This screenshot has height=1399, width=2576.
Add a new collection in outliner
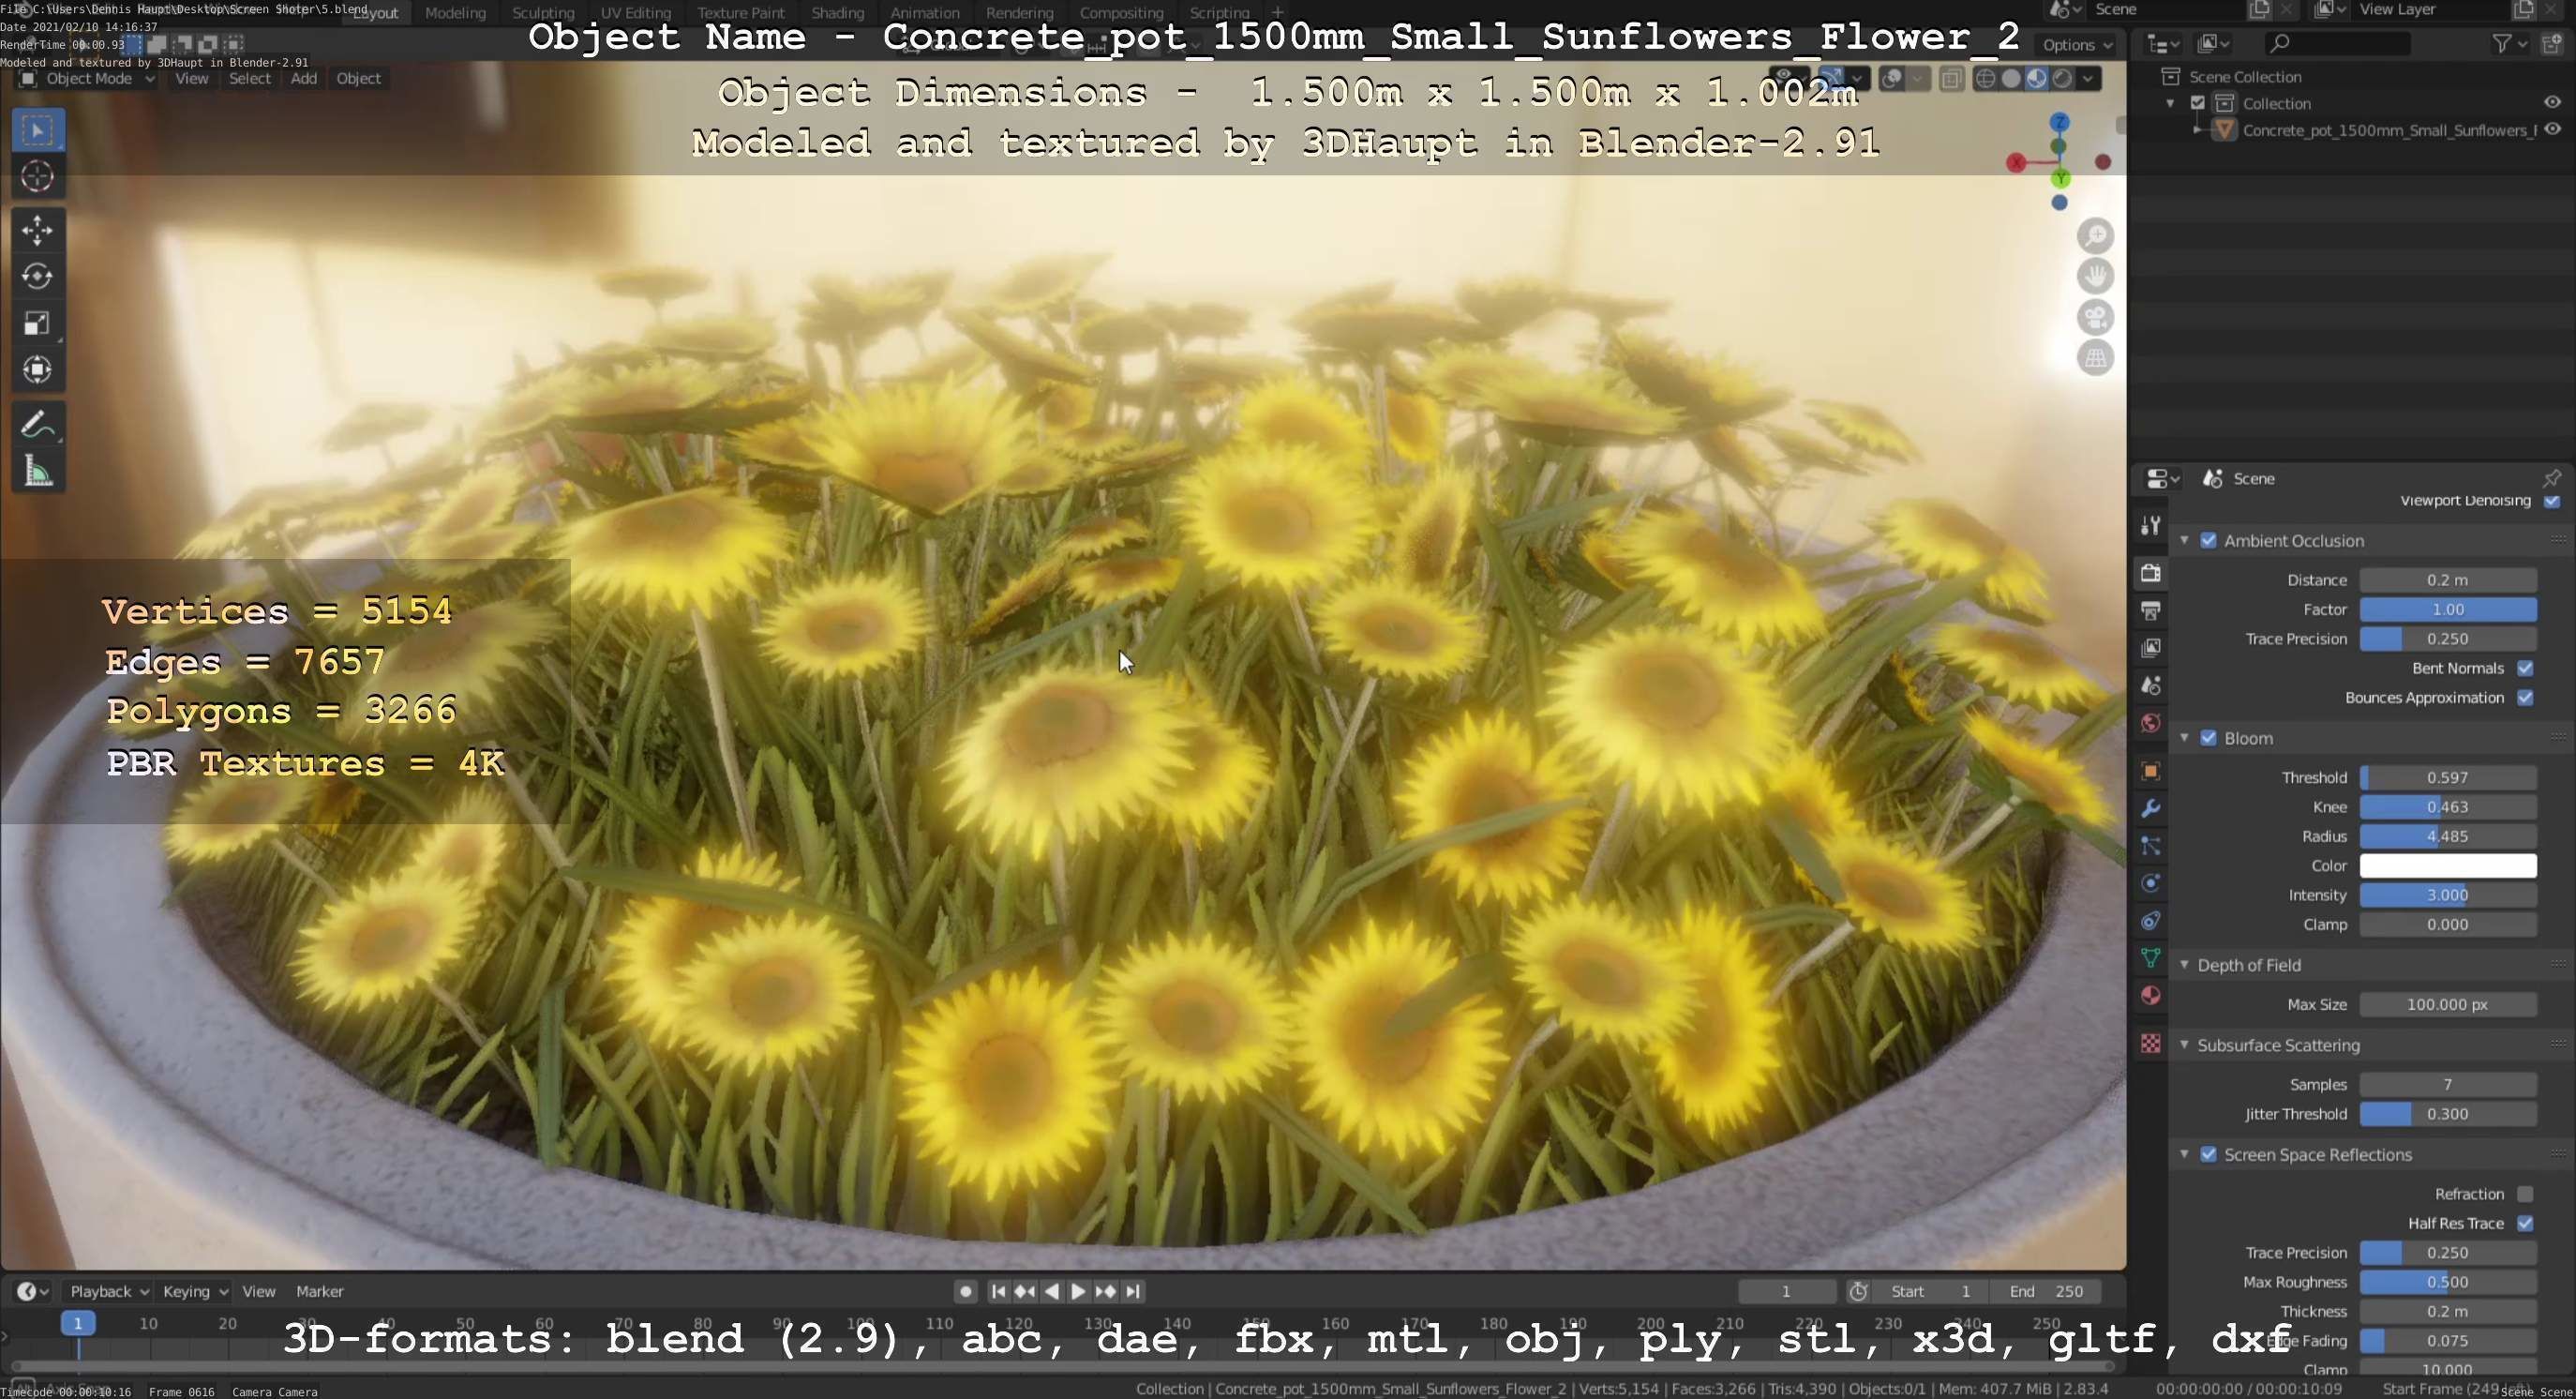click(2551, 43)
